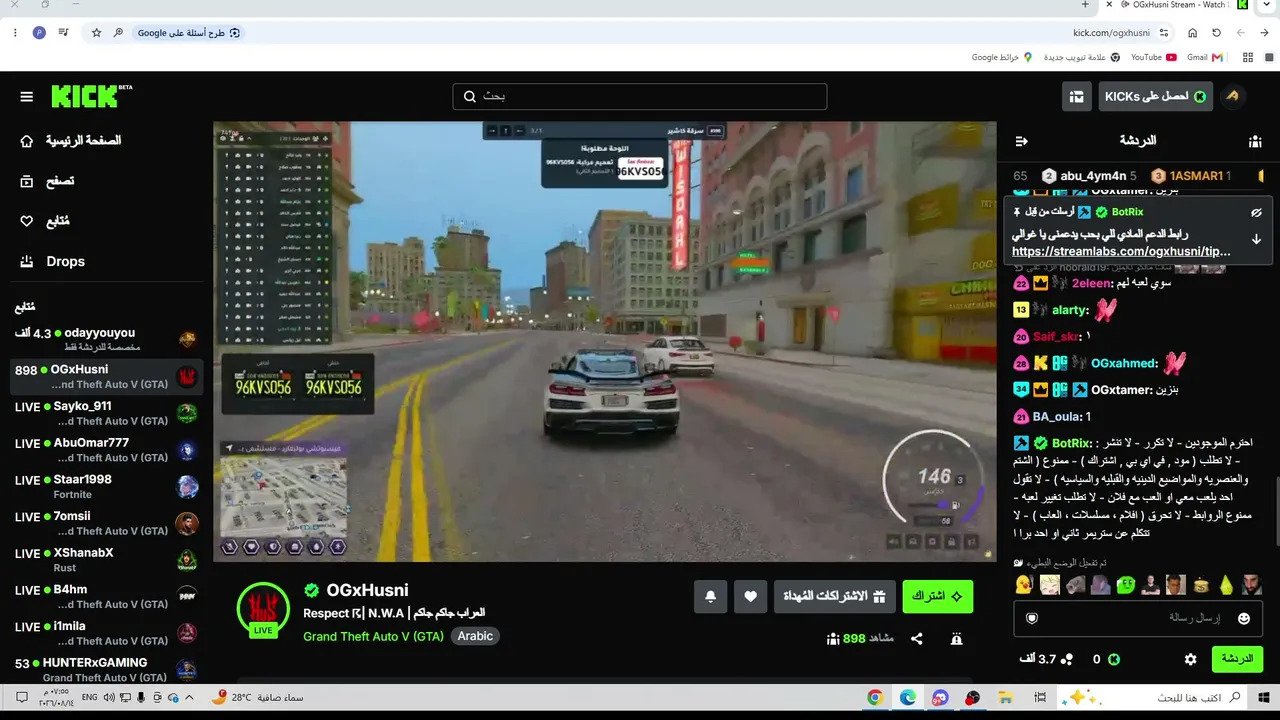Open Following (مُتابع) in the sidebar
Screen dimensions: 1280x720
[45, 221]
